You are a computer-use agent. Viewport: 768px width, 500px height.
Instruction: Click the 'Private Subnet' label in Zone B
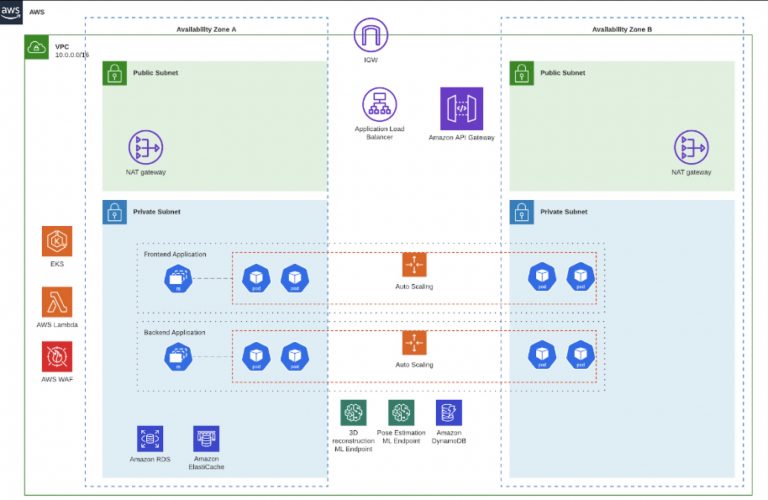(x=564, y=212)
